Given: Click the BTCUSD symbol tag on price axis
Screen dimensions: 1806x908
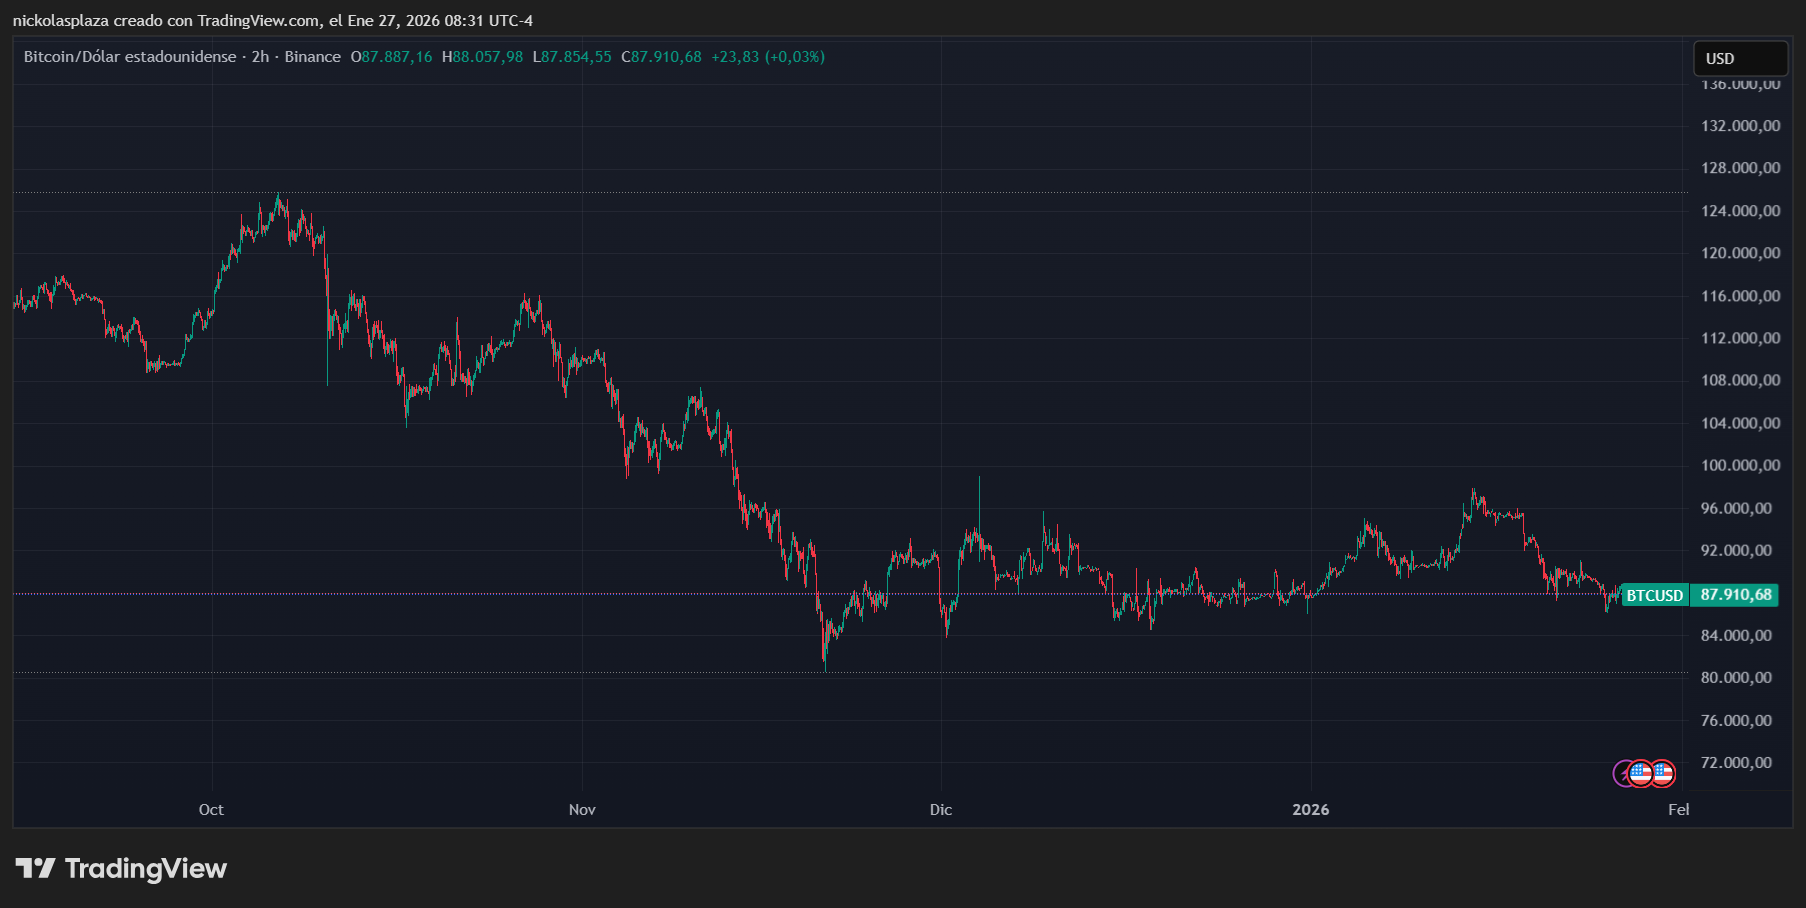Looking at the screenshot, I should (x=1654, y=595).
